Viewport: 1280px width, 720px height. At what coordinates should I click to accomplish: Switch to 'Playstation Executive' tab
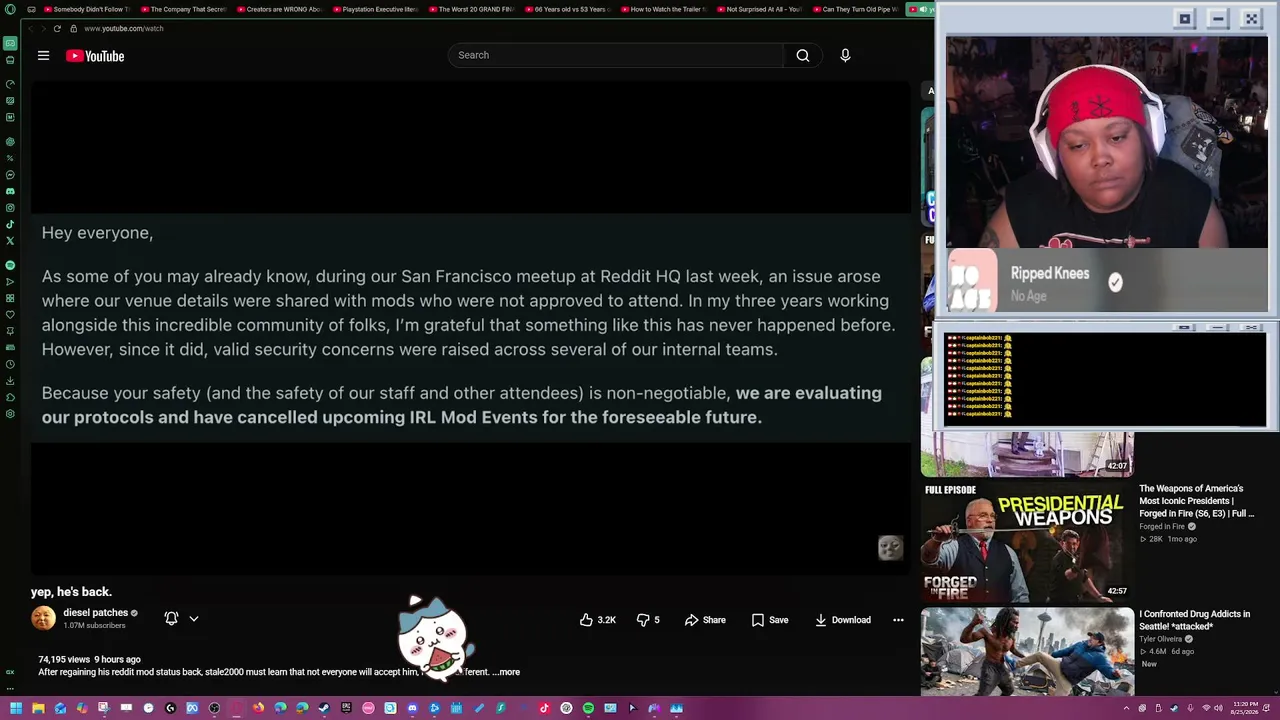point(376,9)
